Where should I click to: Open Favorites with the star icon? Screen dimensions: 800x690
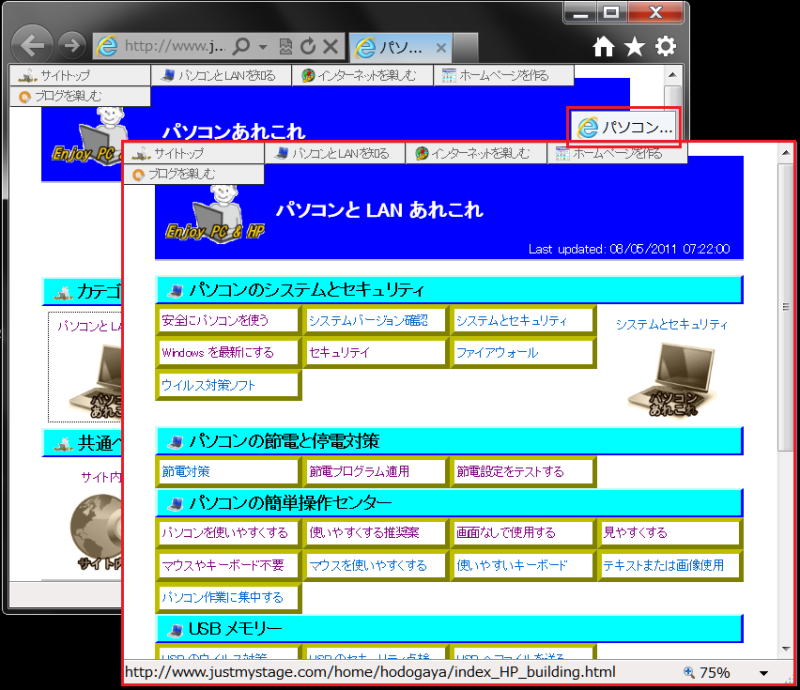click(x=634, y=46)
